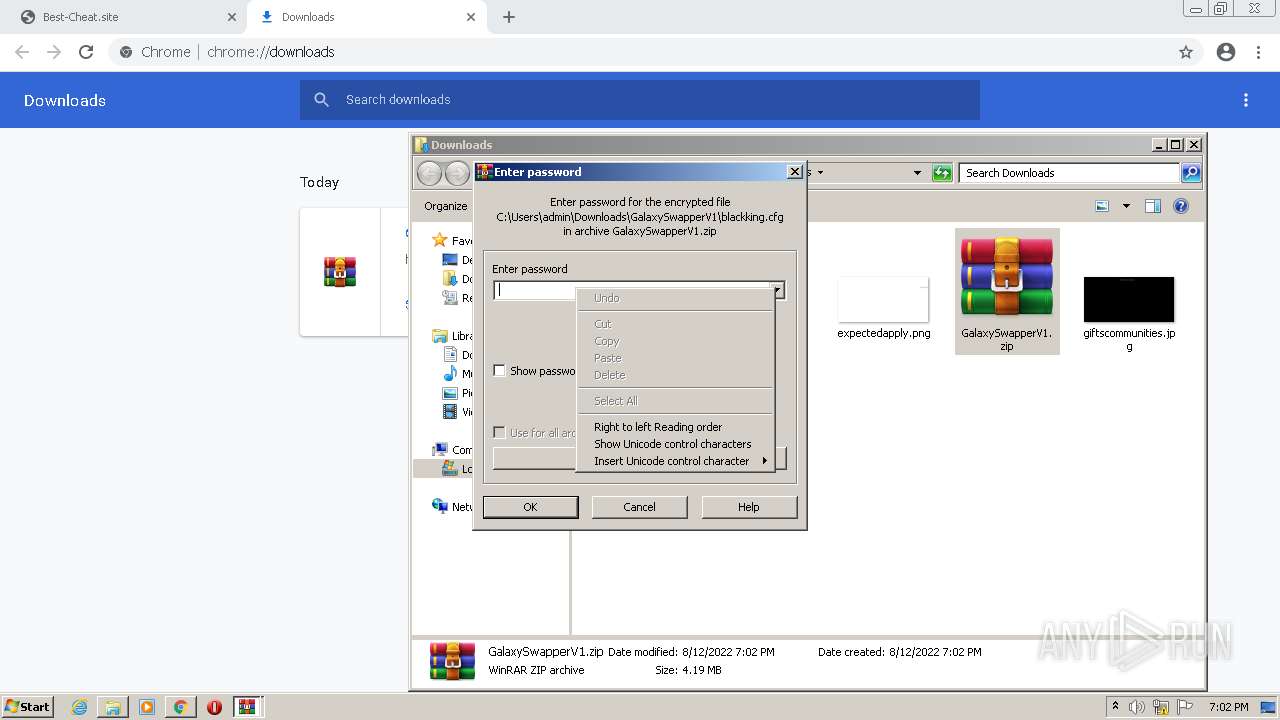Change the Explorer view icon
This screenshot has width=1280, height=720.
(1102, 206)
